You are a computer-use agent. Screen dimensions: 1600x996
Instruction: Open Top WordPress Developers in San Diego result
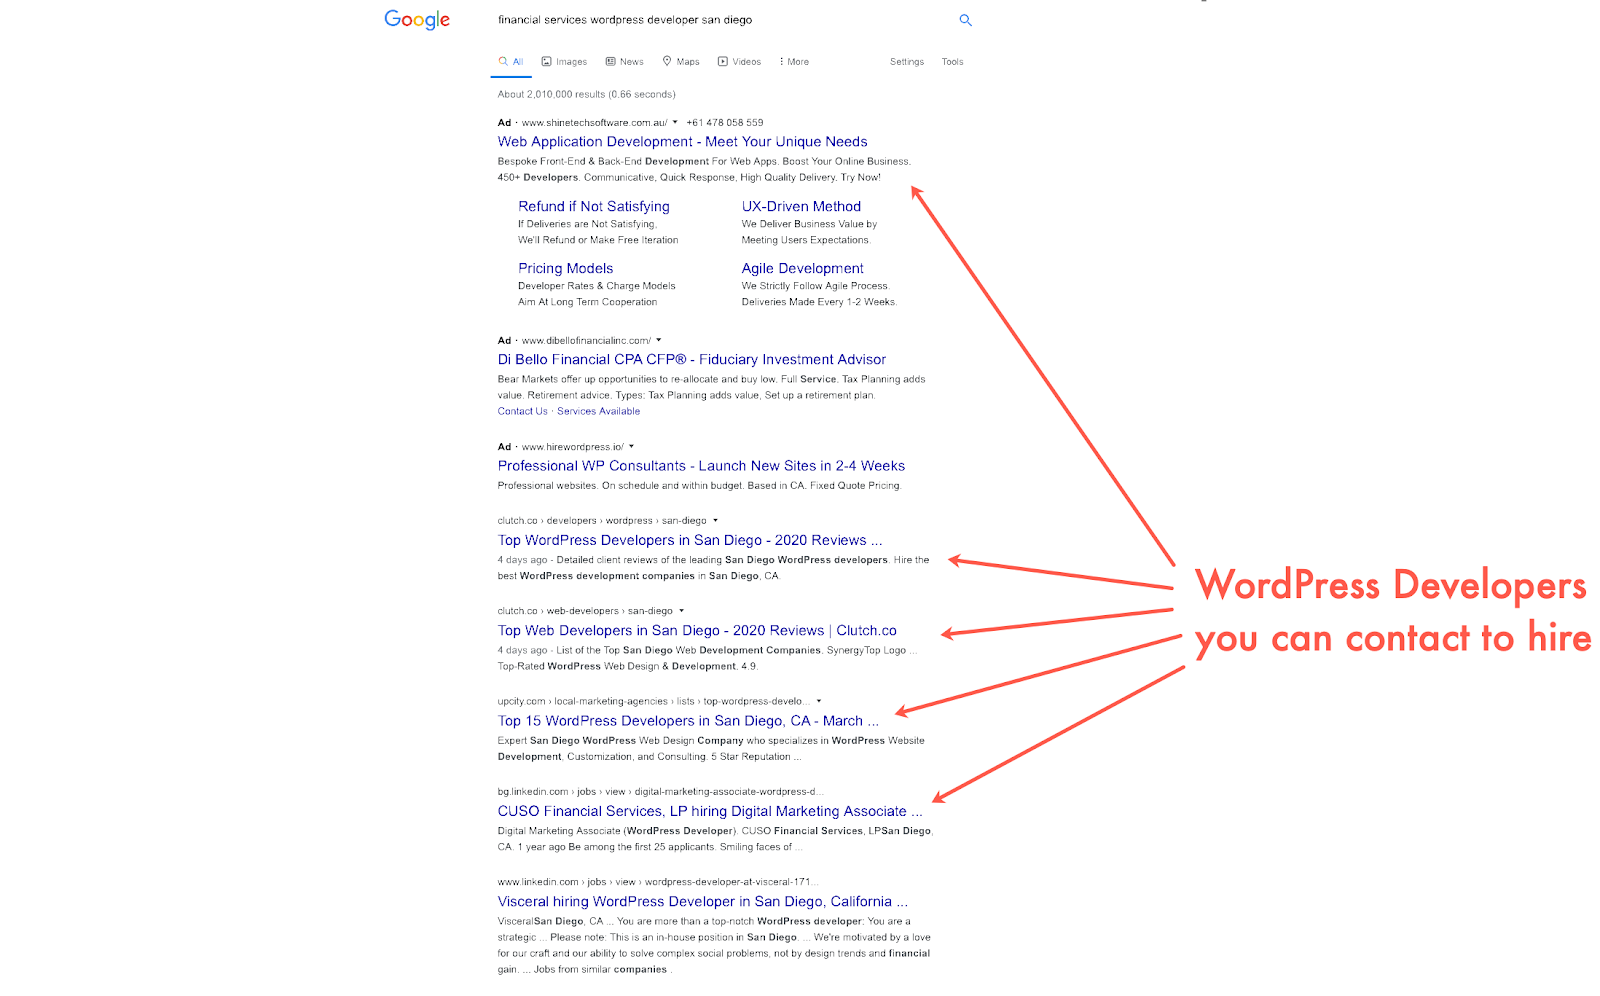tap(690, 540)
